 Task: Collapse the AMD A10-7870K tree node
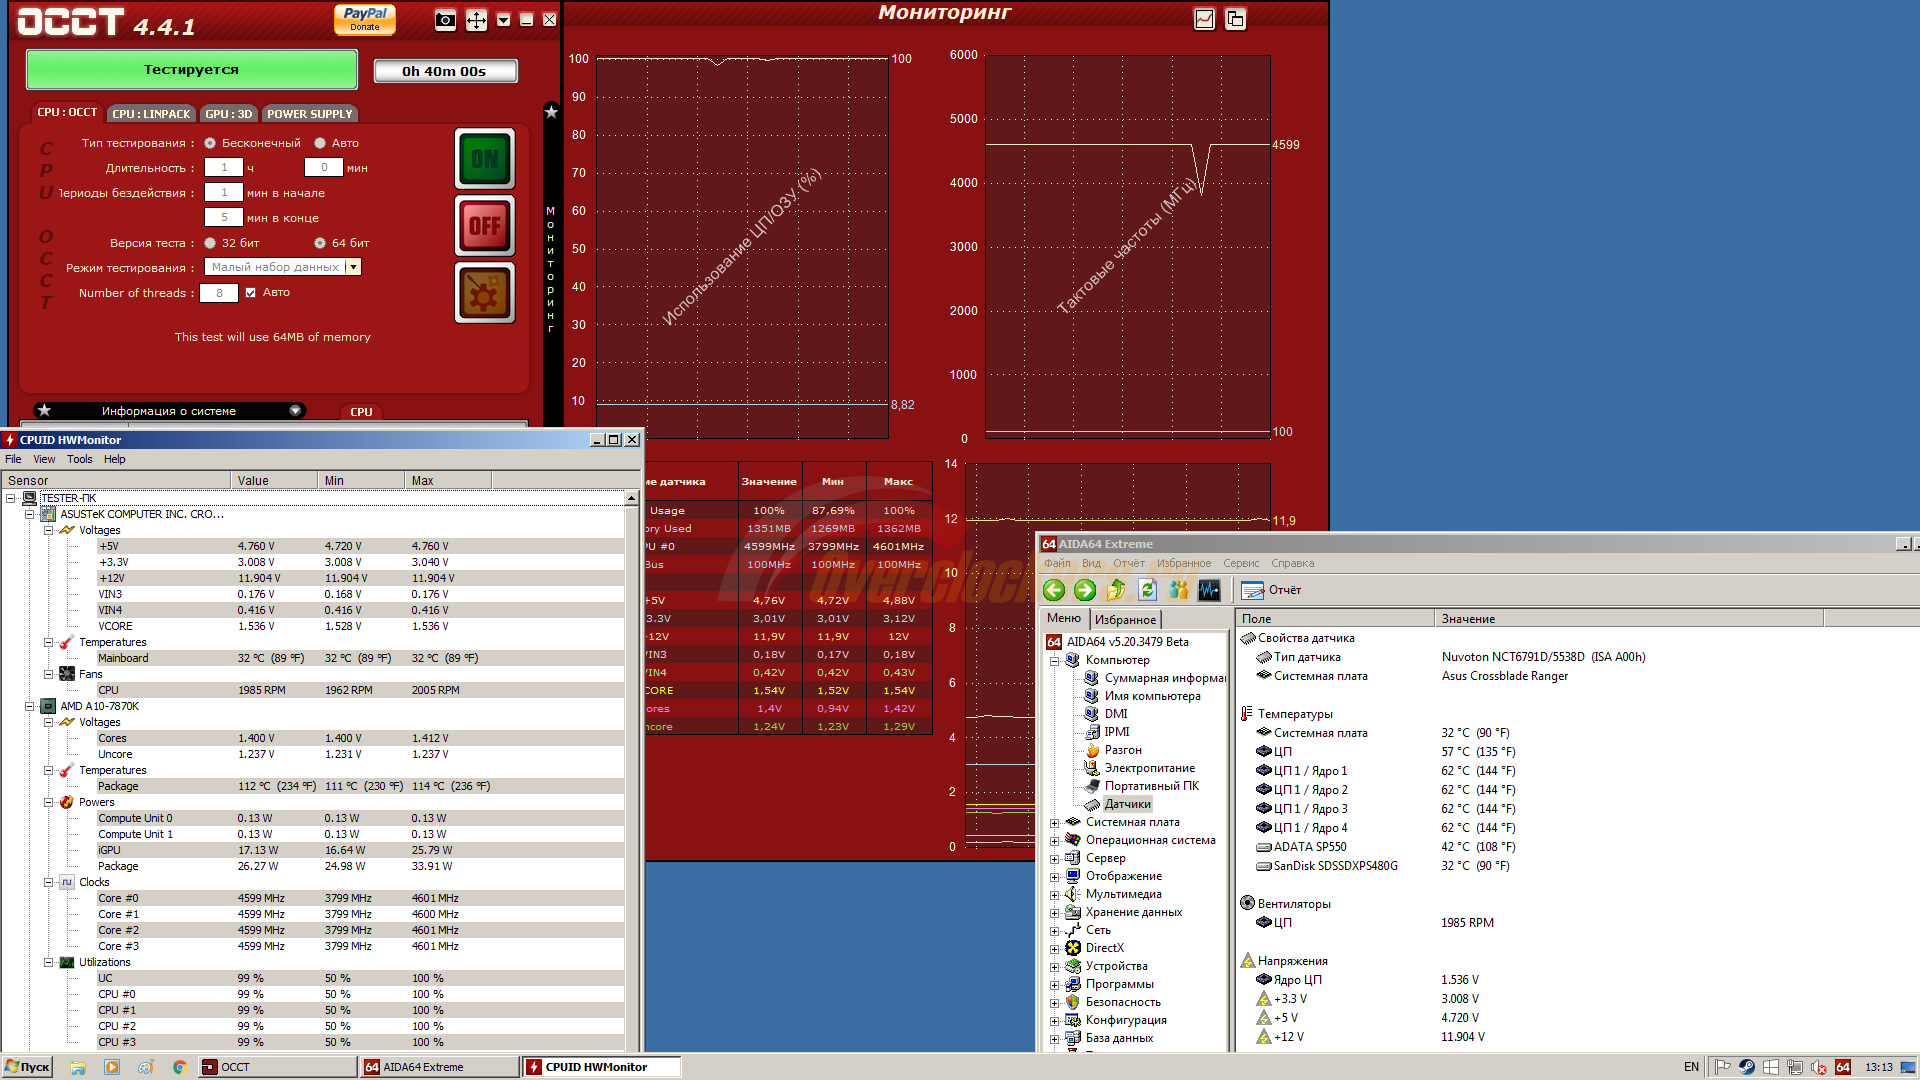click(30, 706)
